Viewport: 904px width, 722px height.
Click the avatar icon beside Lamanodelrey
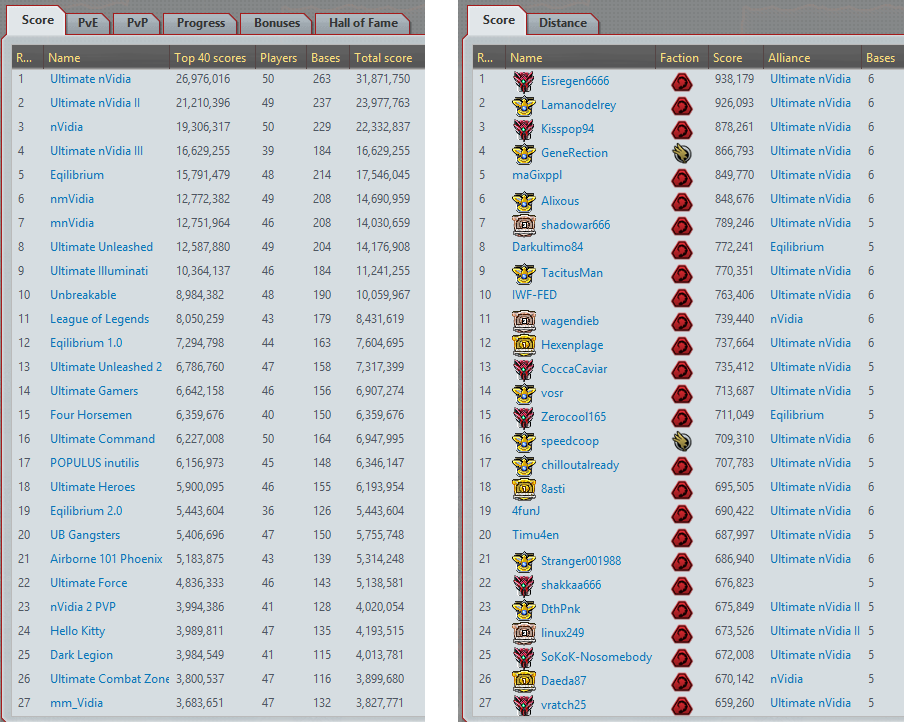(x=523, y=104)
